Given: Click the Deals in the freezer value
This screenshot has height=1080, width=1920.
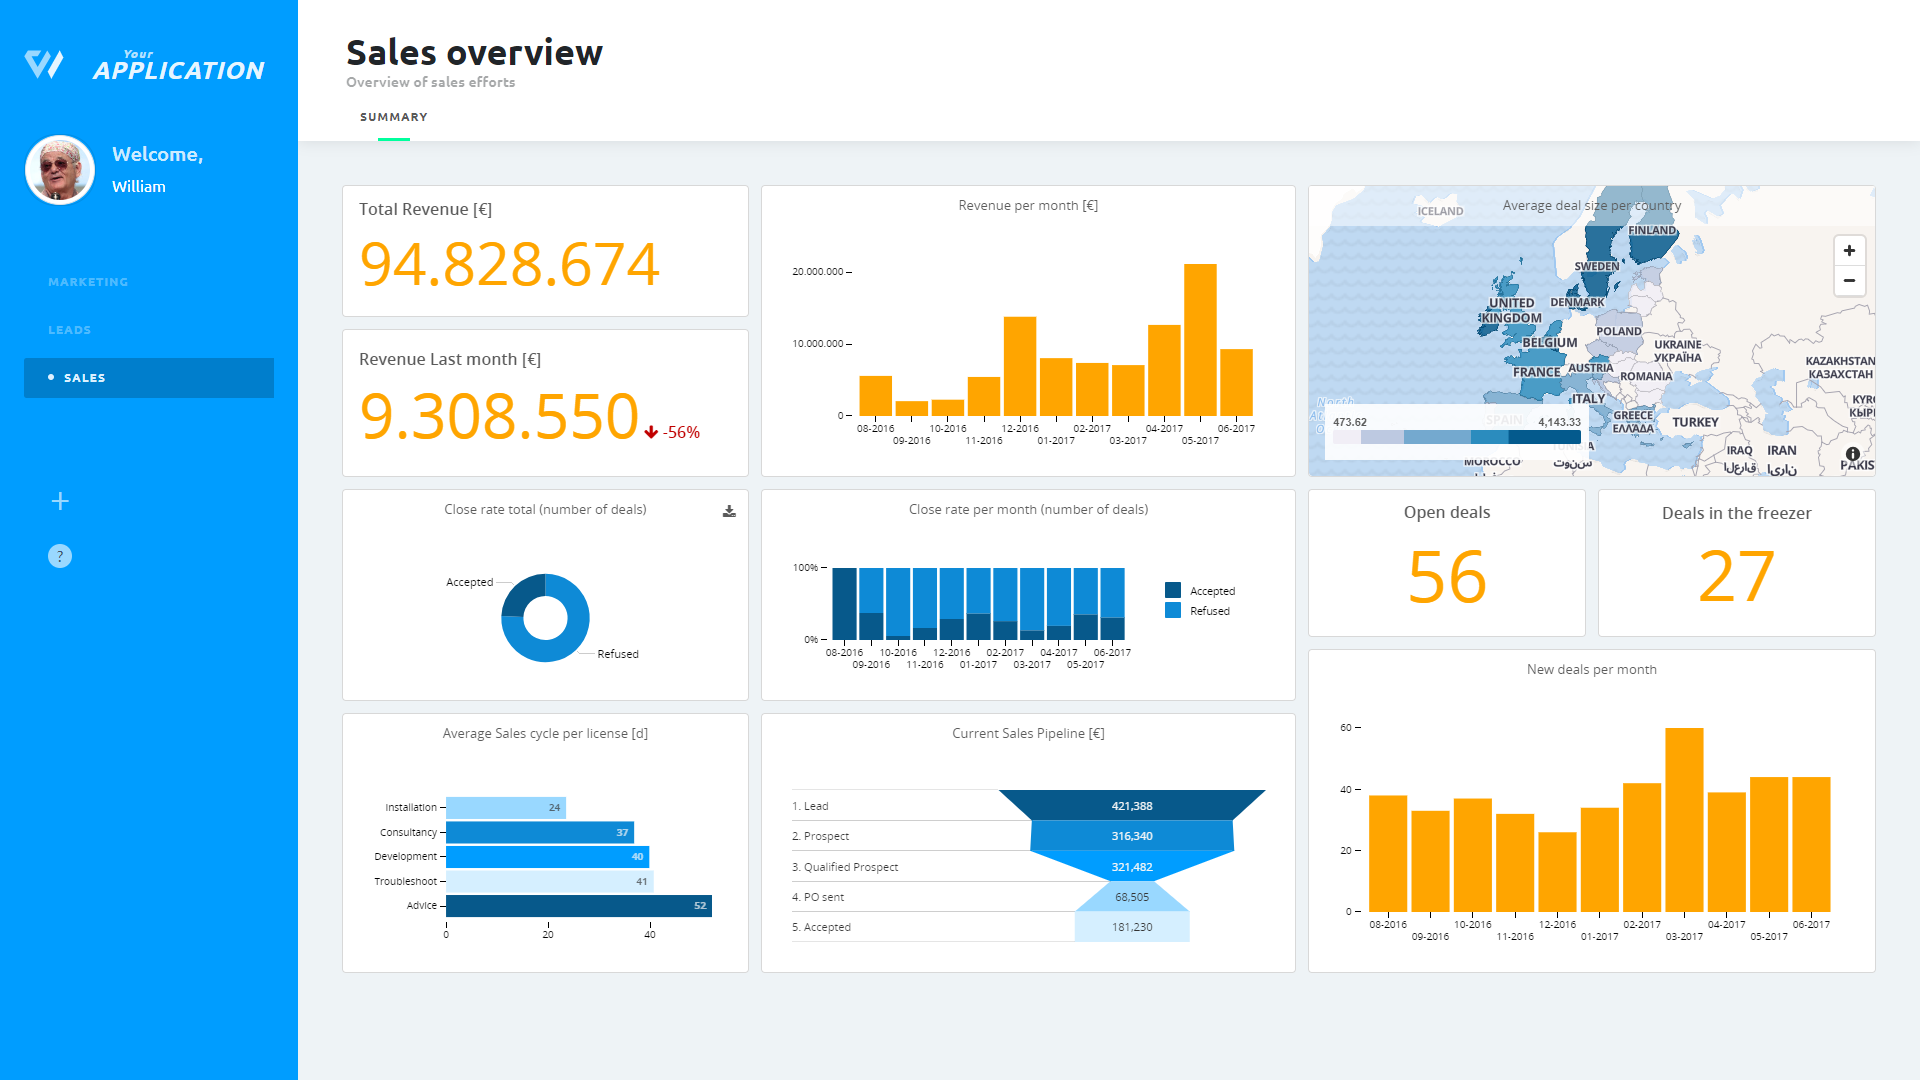Looking at the screenshot, I should pos(1736,577).
